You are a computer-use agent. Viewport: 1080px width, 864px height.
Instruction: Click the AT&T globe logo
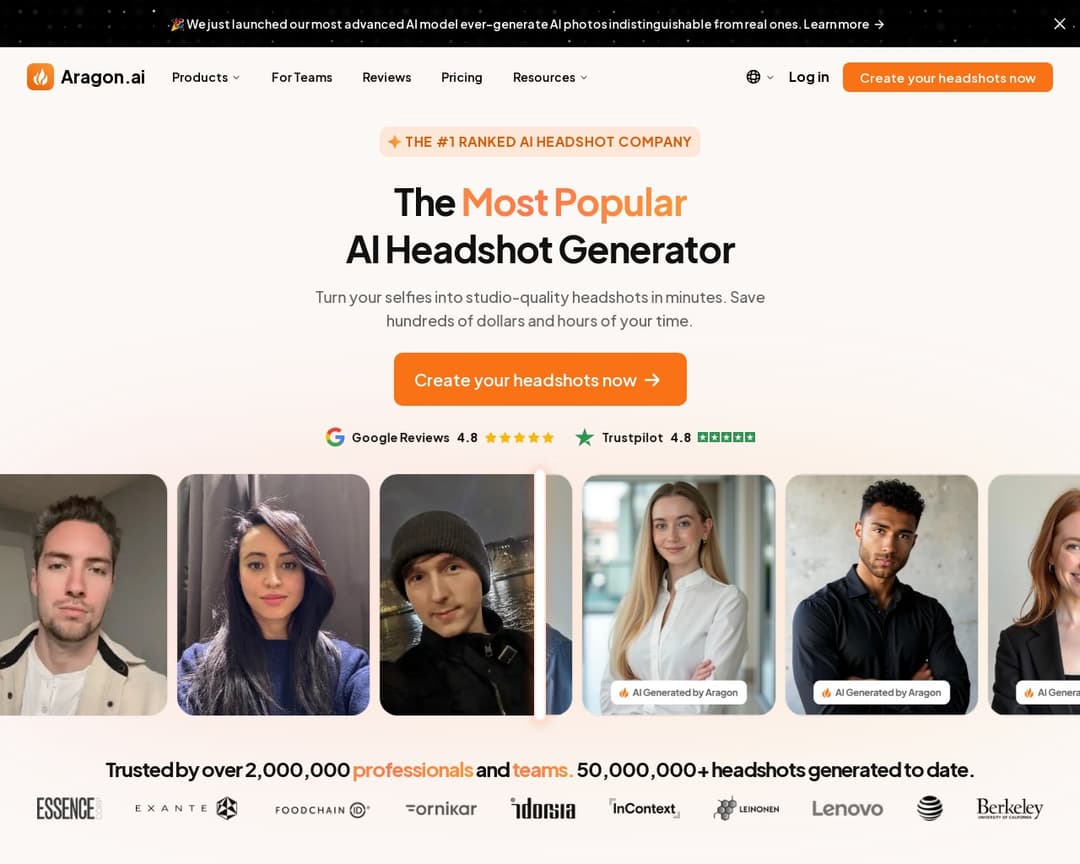(x=930, y=808)
